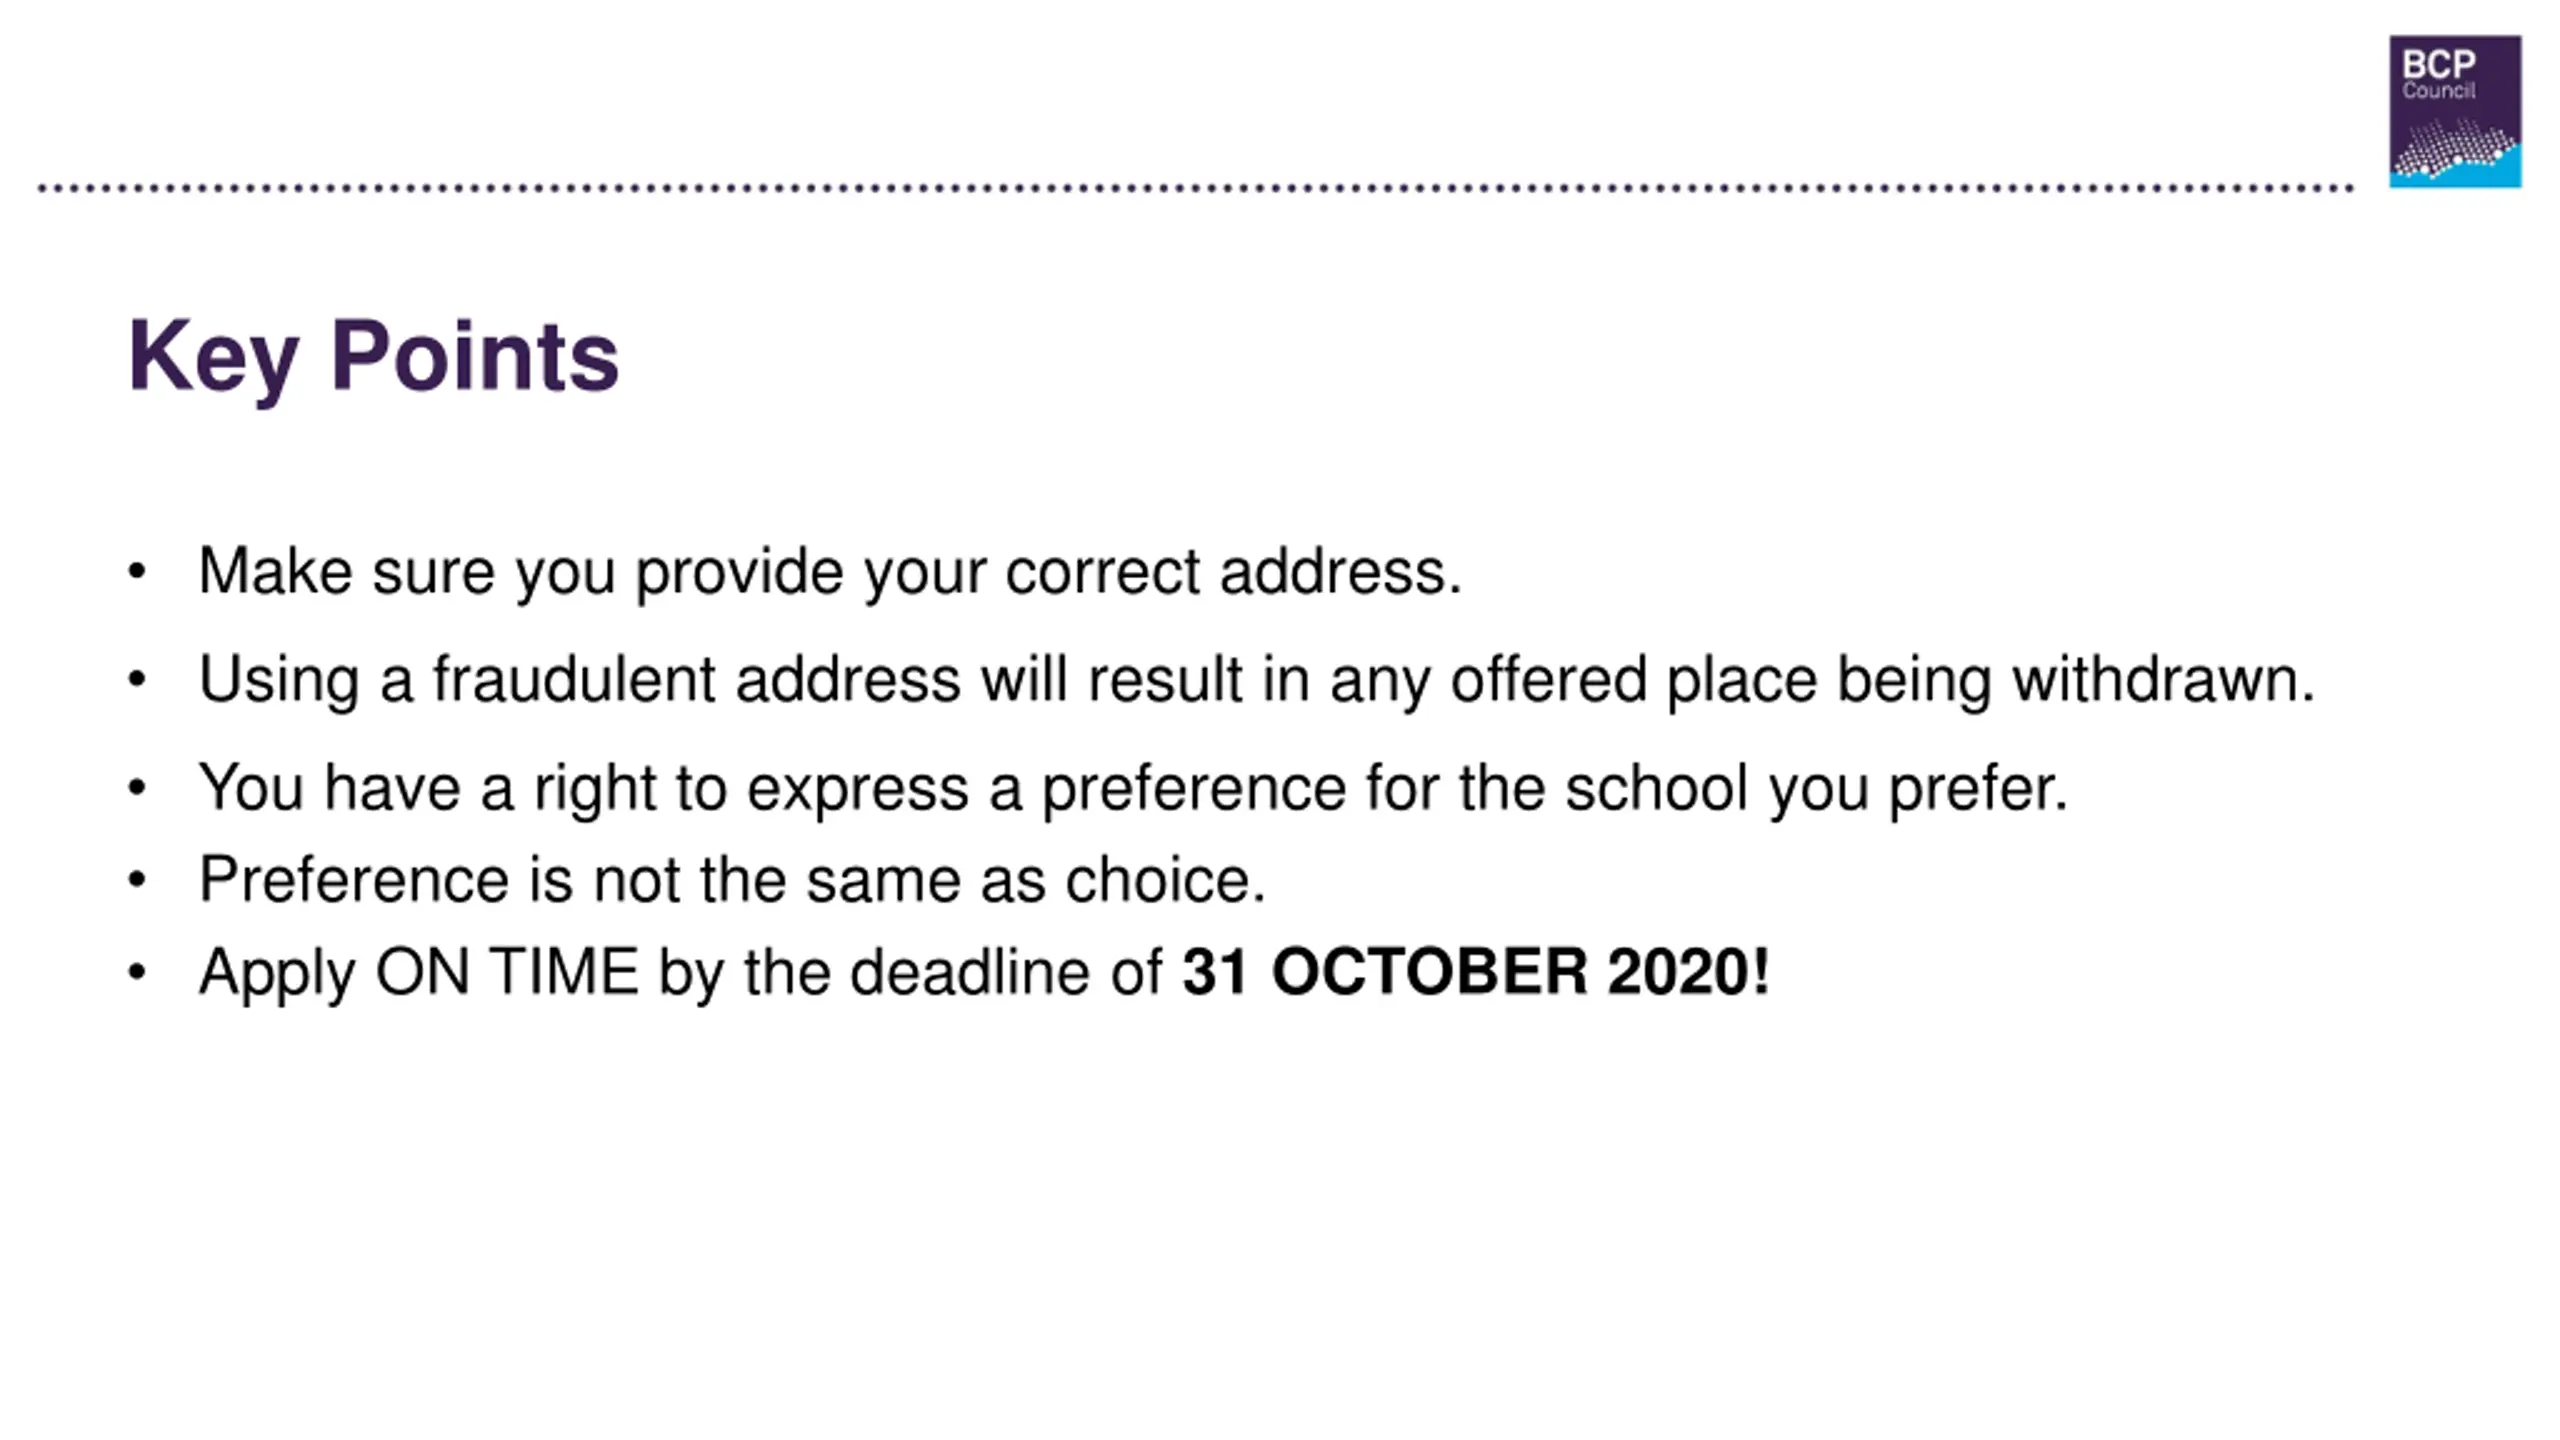Click the words 'ON TIME' in last bullet
Viewport: 2560px width, 1440px height.
[x=507, y=972]
